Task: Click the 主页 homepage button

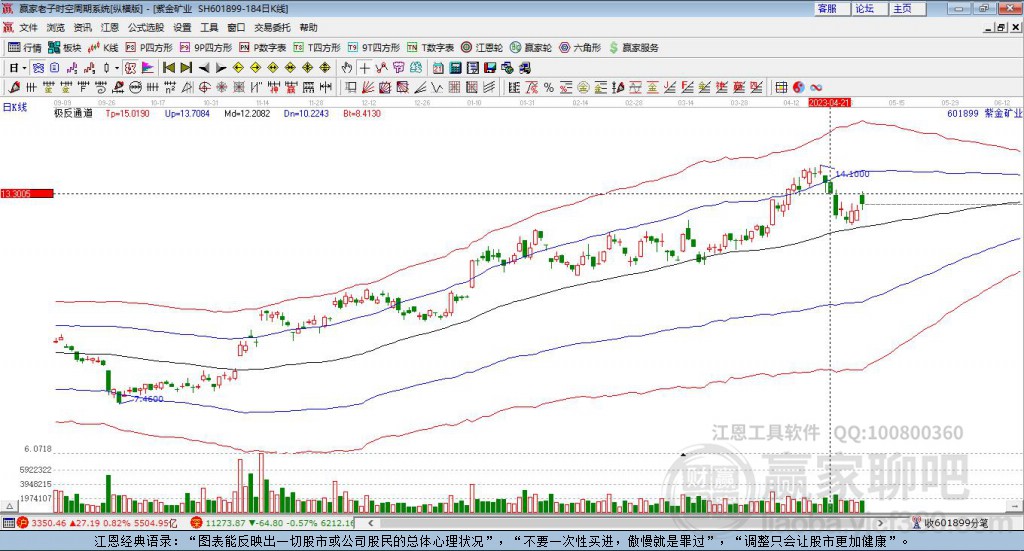Action: (908, 8)
